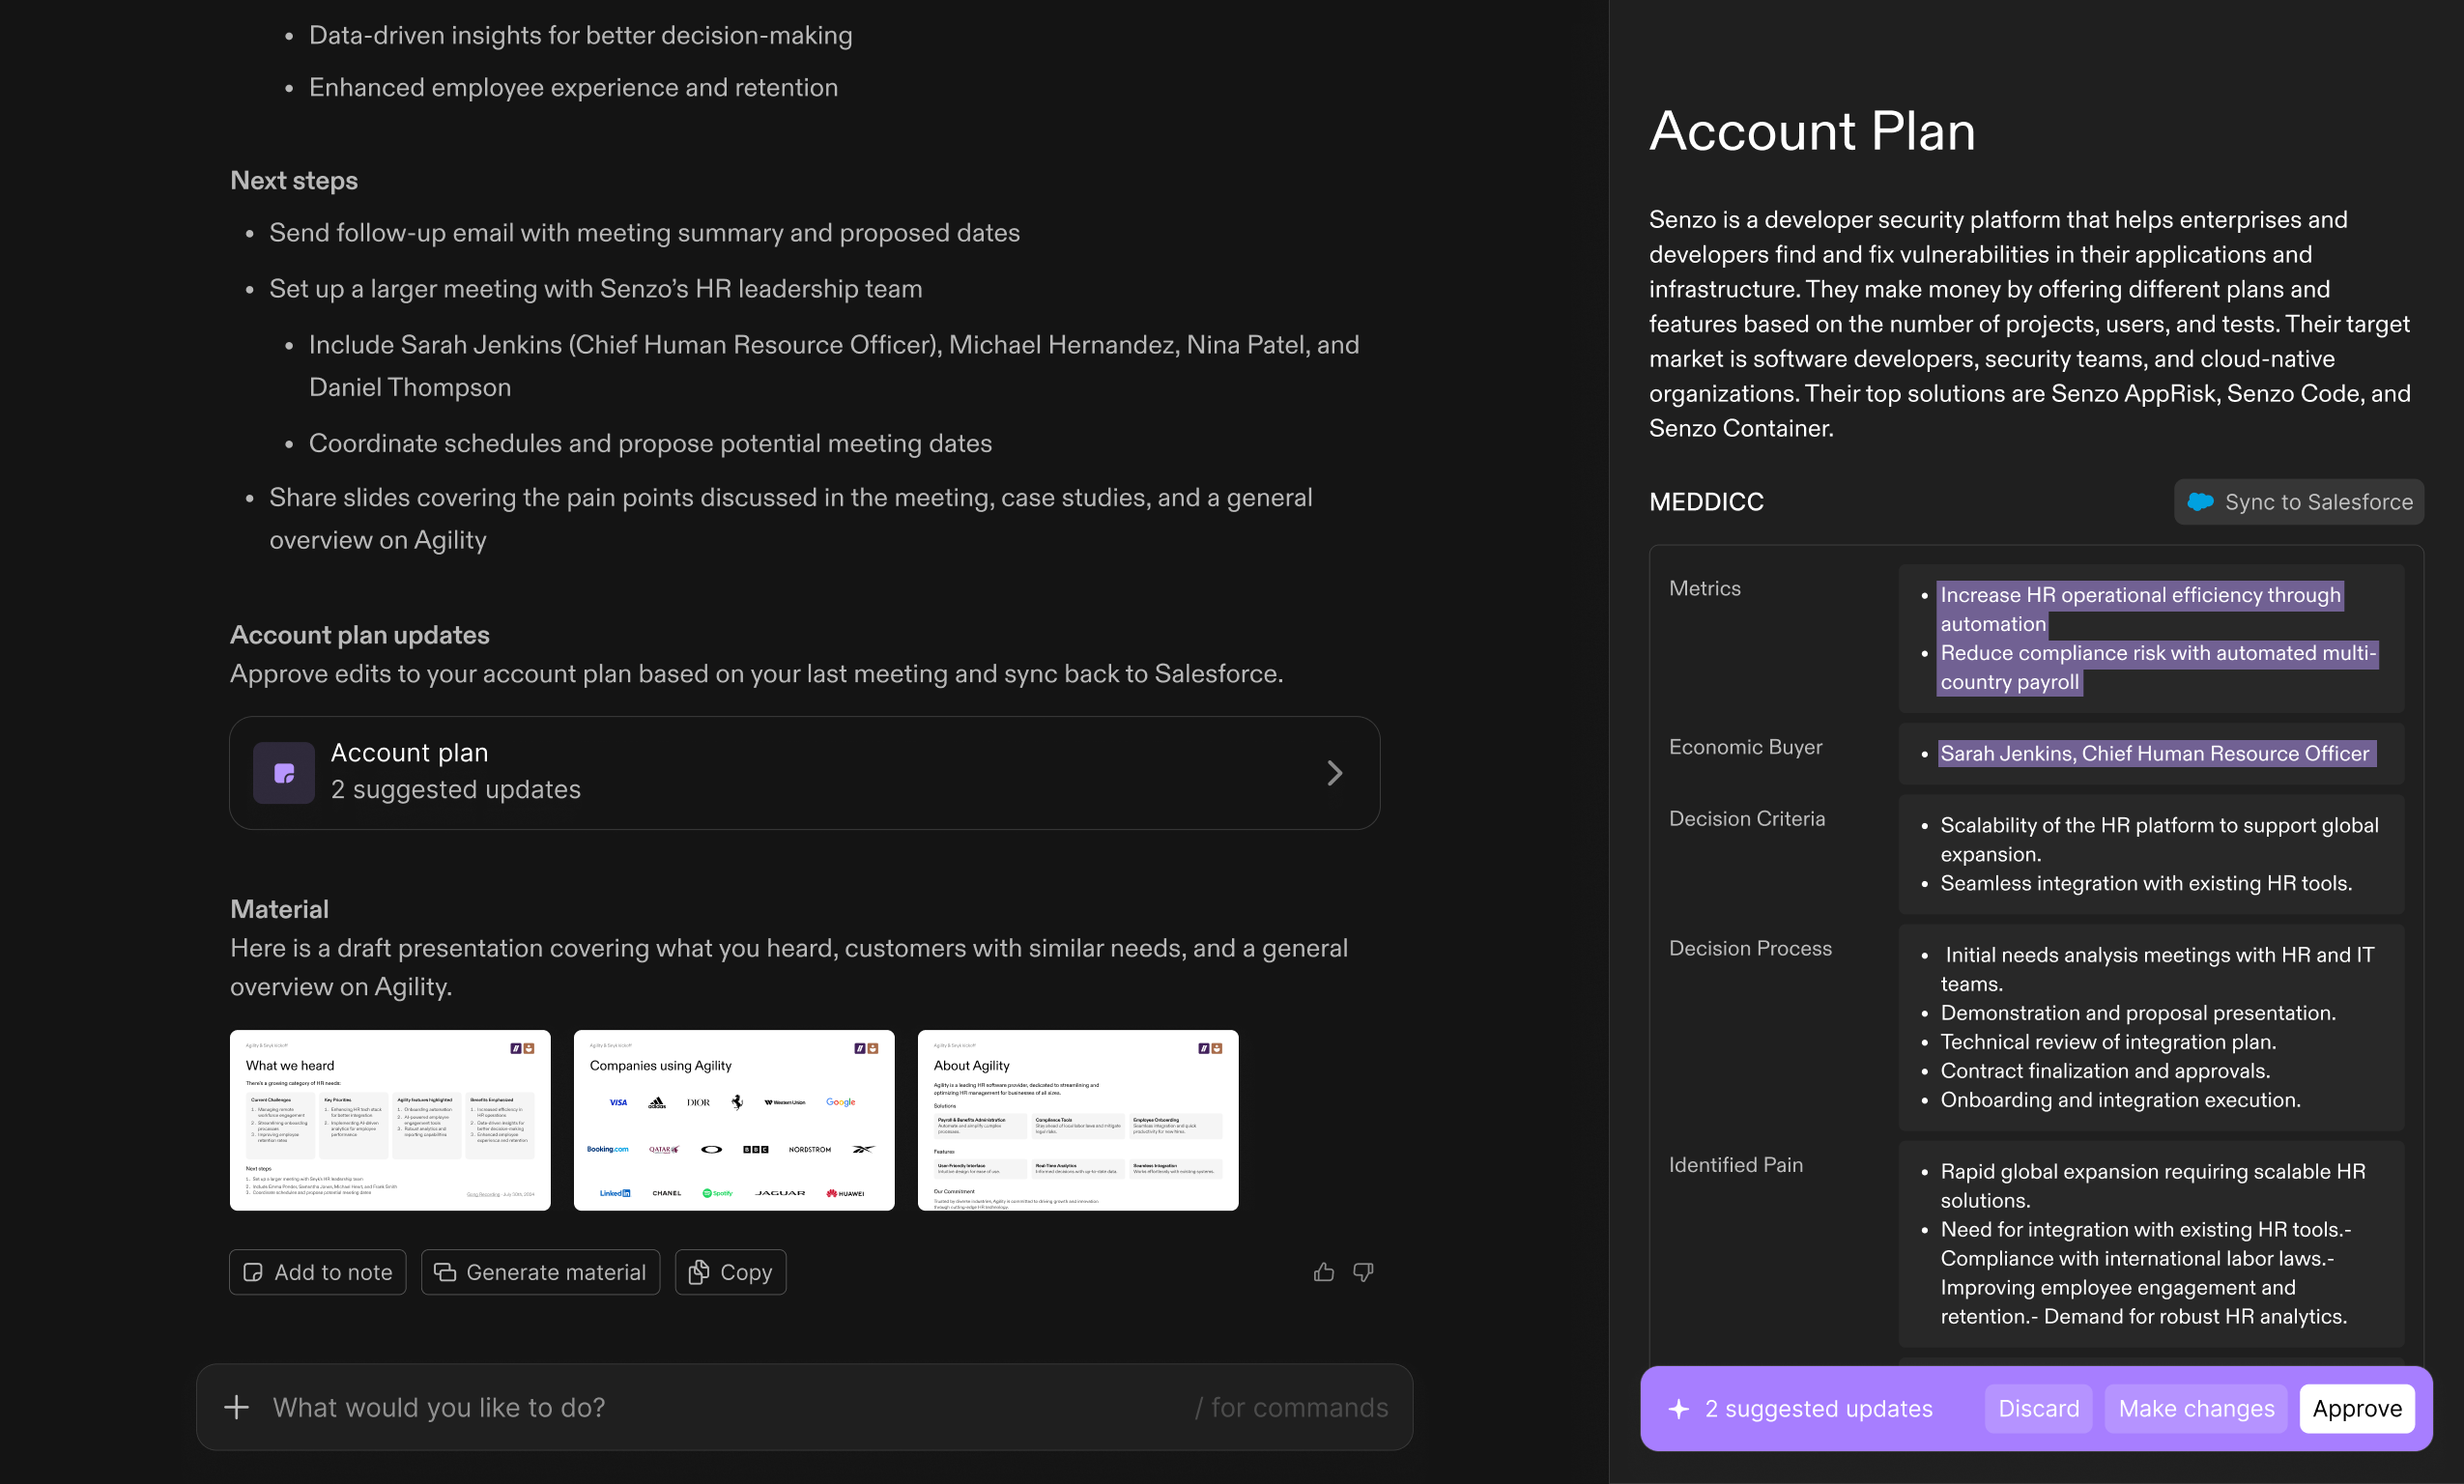Click 'Coordinate schedules and propose potential meeting dates'
The width and height of the screenshot is (2464, 1484).
[x=650, y=443]
